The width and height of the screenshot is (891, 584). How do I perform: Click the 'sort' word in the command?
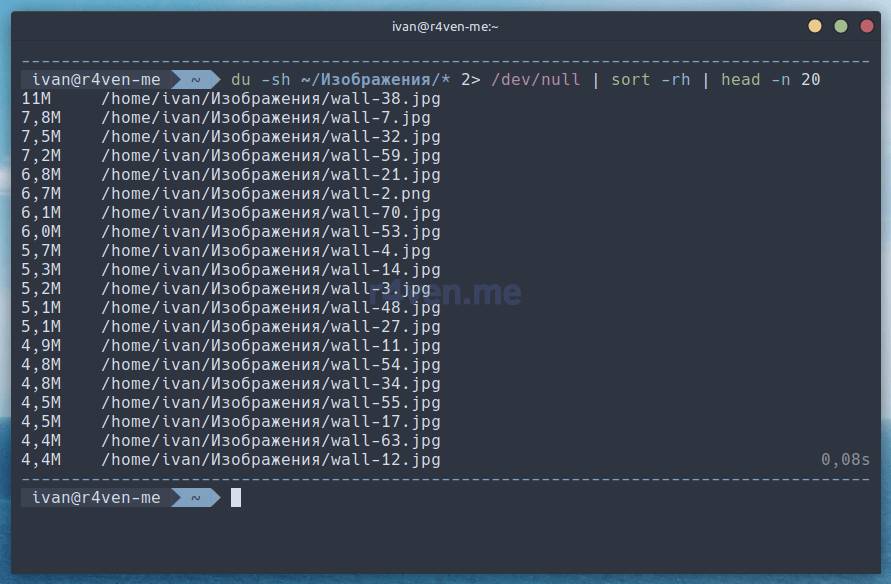[x=630, y=79]
